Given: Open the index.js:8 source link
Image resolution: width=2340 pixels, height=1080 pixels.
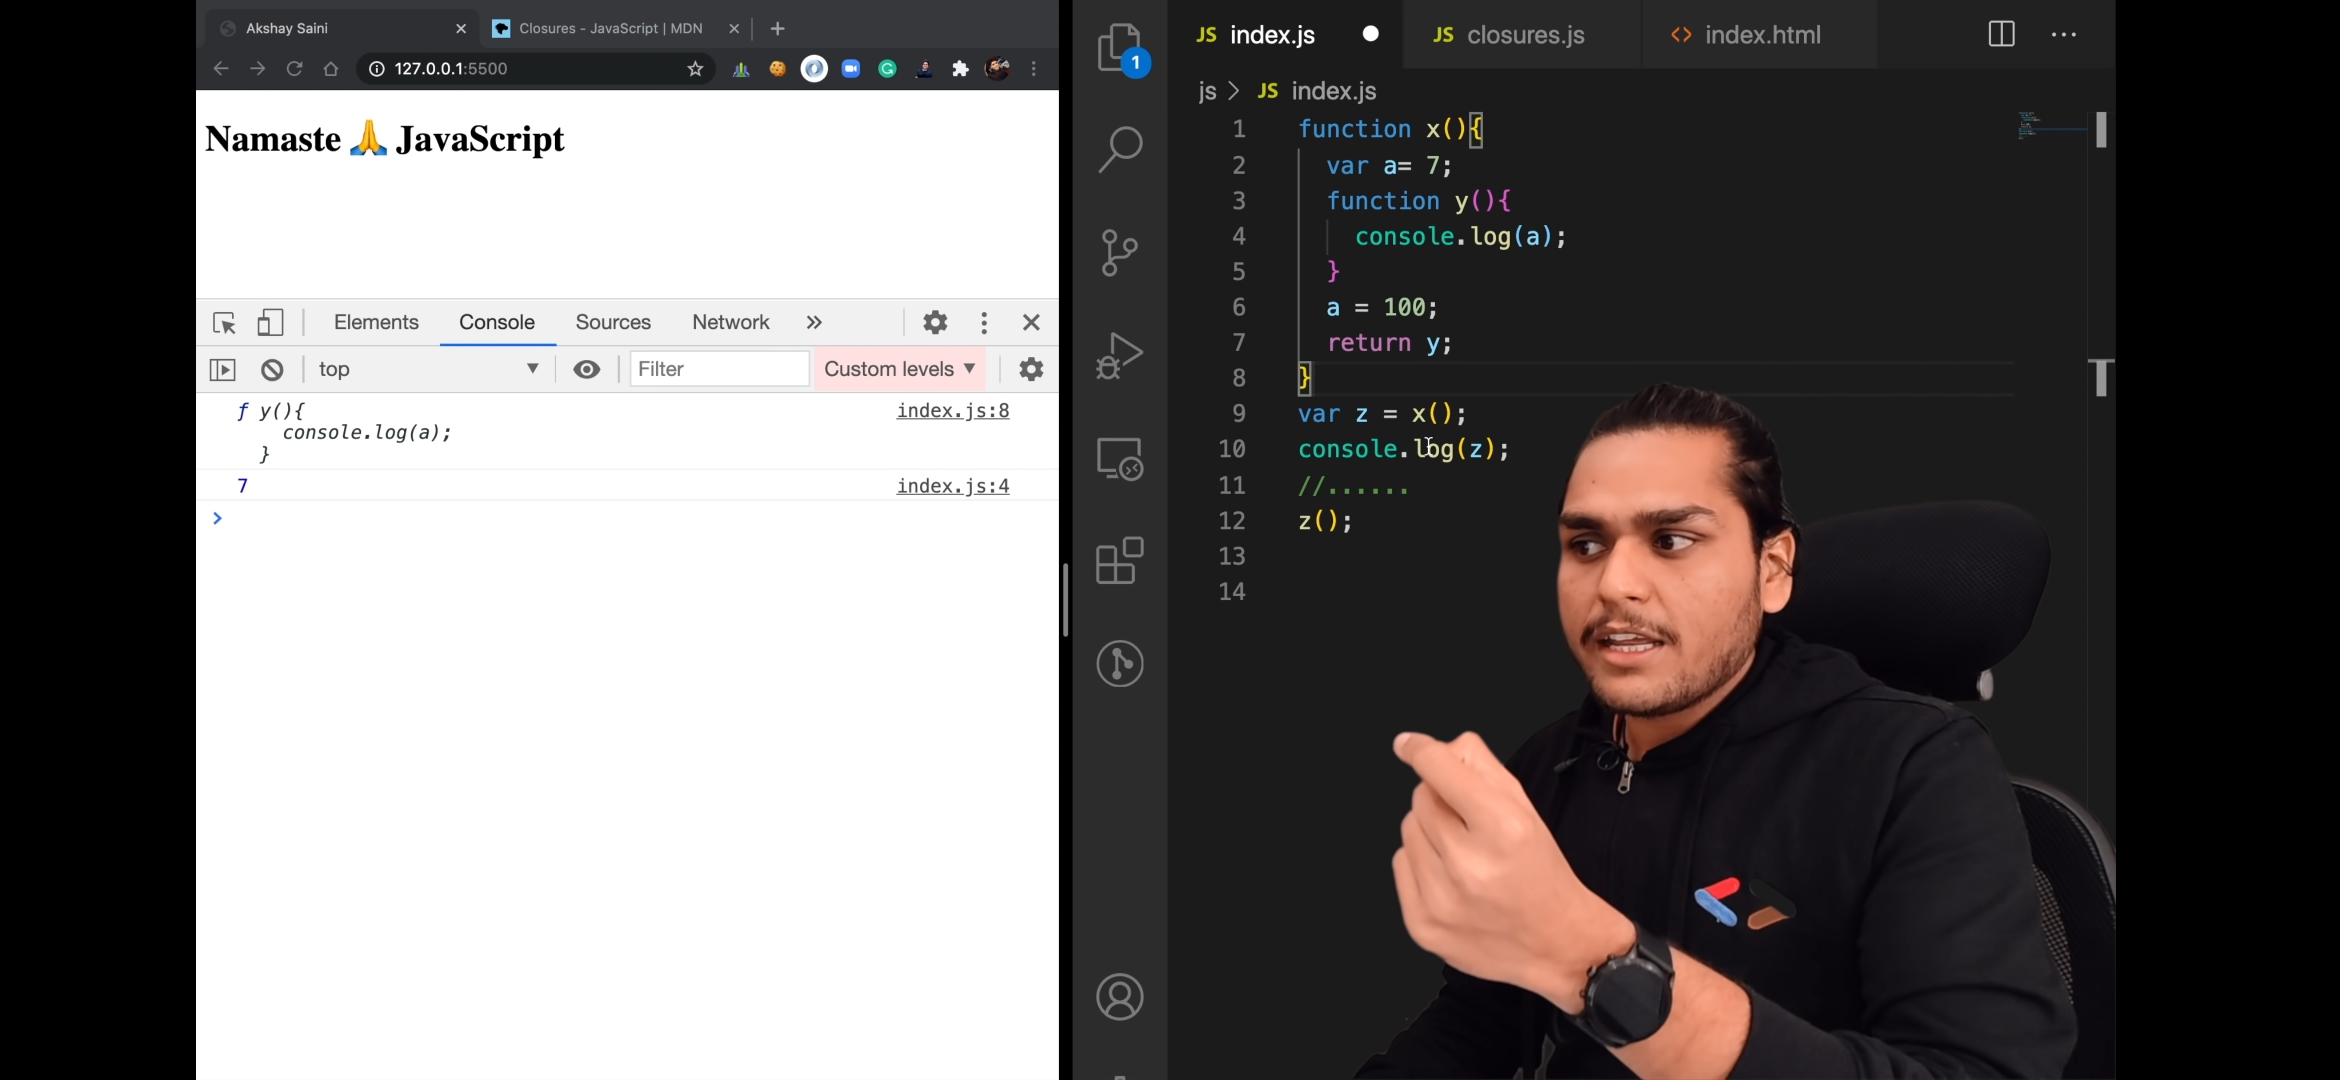Looking at the screenshot, I should click(952, 410).
